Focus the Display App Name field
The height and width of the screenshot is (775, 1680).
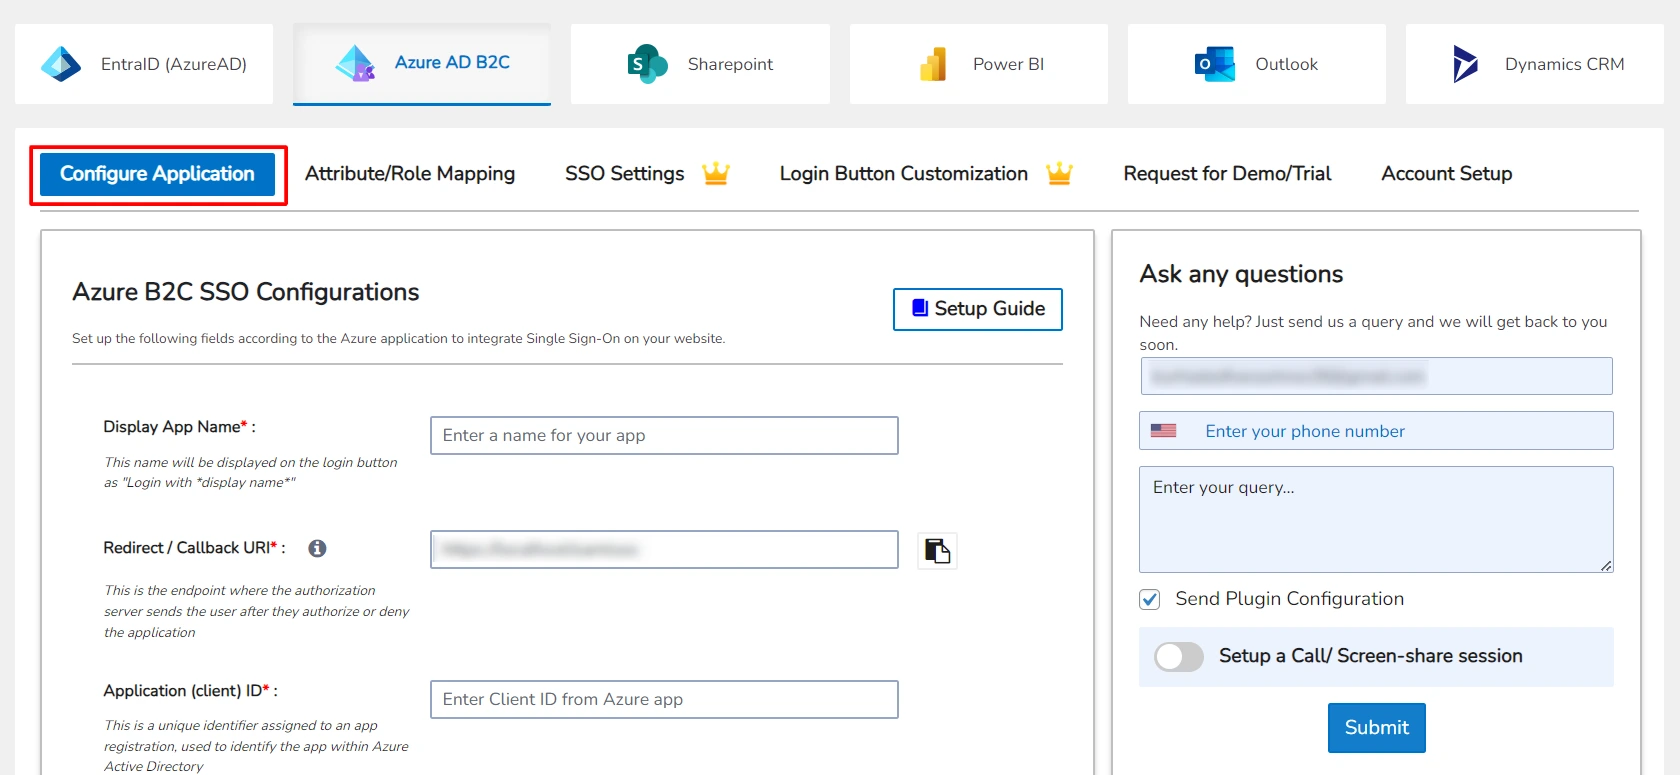664,435
